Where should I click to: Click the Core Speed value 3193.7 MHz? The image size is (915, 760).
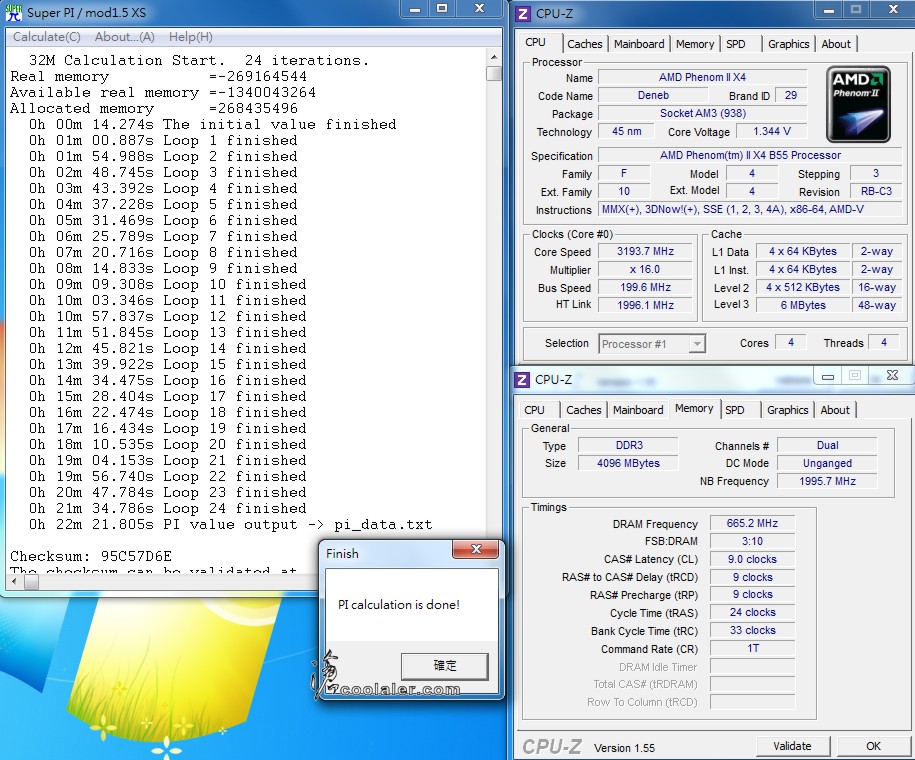click(x=645, y=252)
